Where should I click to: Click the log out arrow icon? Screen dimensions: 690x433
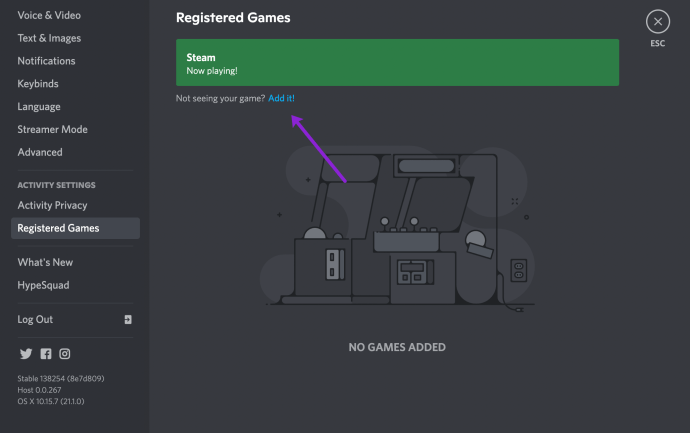[x=128, y=319]
